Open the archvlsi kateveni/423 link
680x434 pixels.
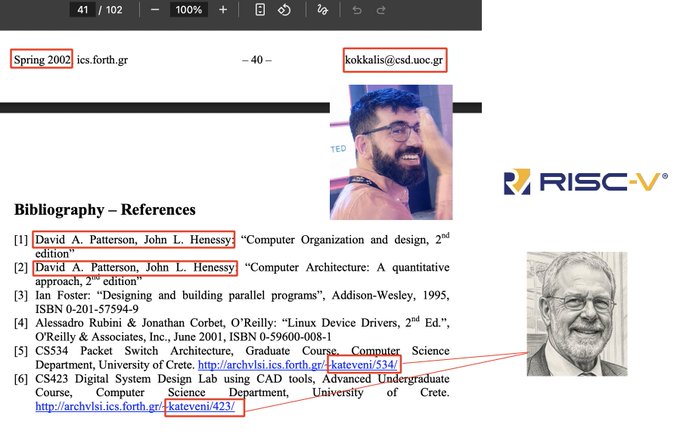pos(135,406)
